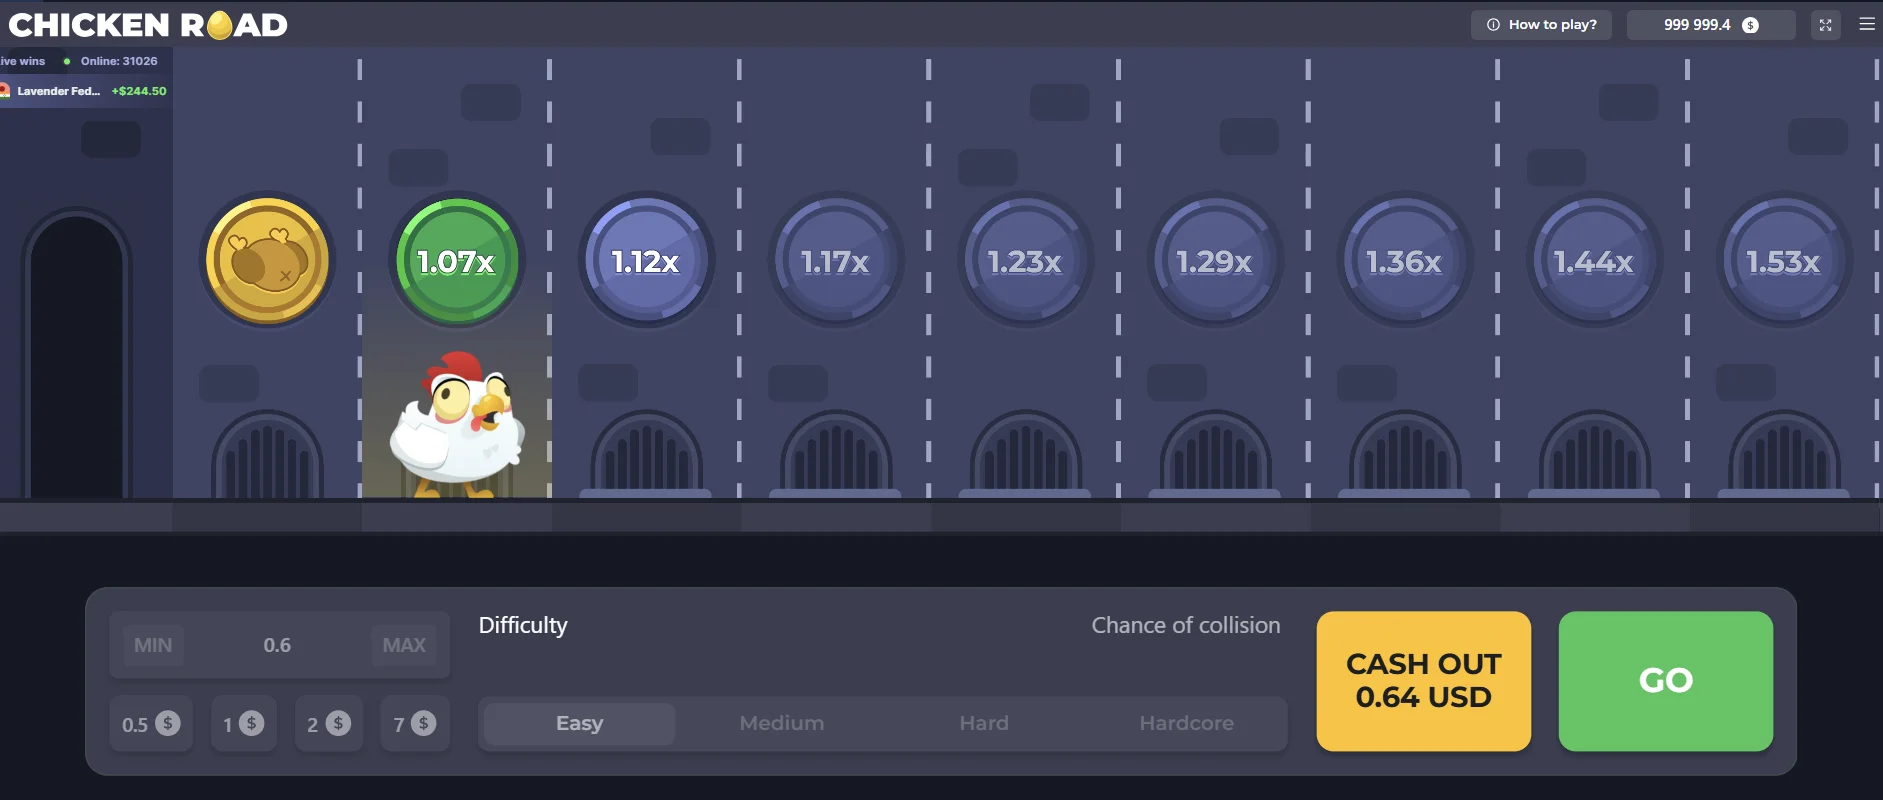The image size is (1883, 800).
Task: Cash out 0.64 USD
Action: [x=1424, y=681]
